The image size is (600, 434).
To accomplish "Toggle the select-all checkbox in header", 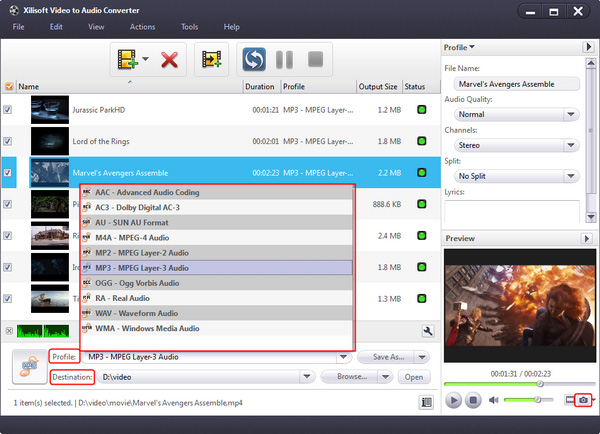I will pyautogui.click(x=9, y=86).
